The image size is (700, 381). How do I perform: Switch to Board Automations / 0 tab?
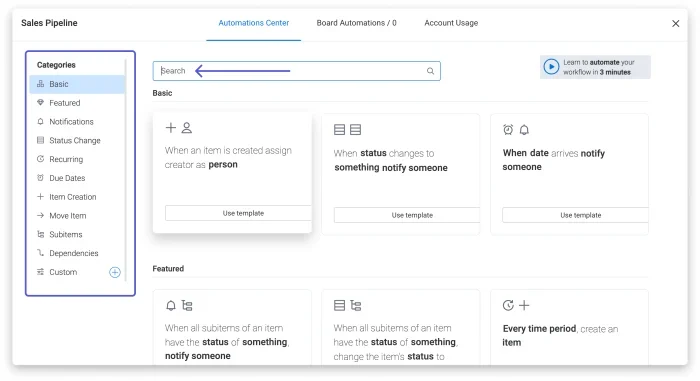356,23
